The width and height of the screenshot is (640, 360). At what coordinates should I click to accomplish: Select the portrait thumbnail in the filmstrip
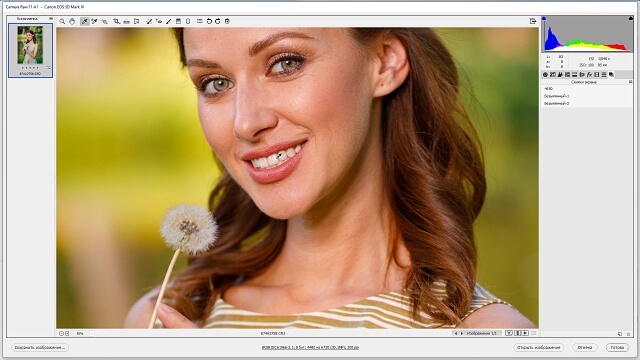pyautogui.click(x=30, y=50)
